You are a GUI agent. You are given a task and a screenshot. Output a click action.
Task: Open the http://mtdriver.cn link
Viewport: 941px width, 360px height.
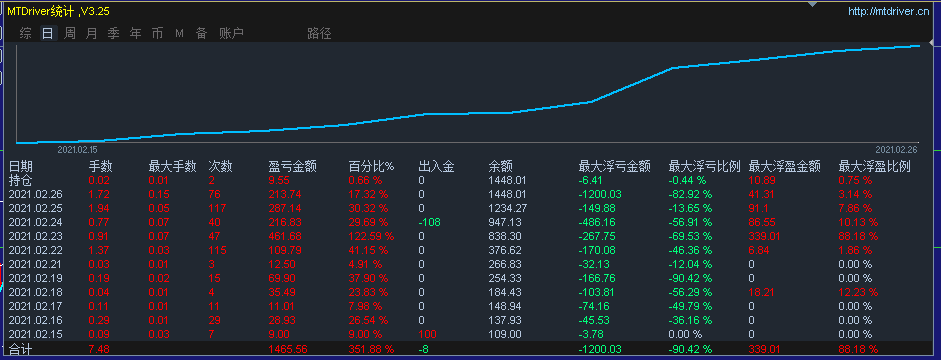click(888, 11)
